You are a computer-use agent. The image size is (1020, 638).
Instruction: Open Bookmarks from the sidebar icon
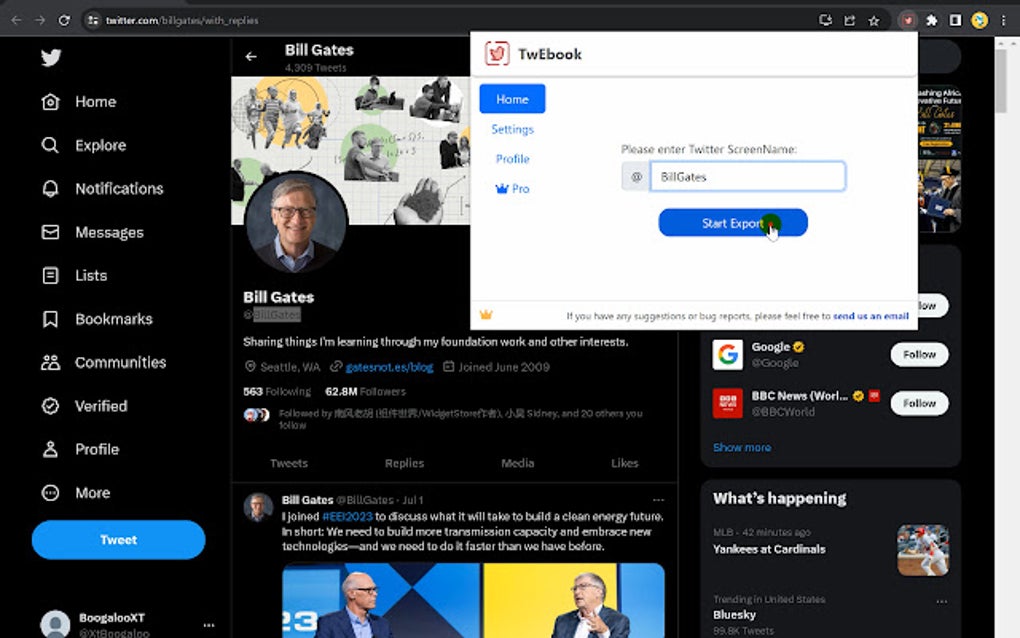(x=50, y=318)
